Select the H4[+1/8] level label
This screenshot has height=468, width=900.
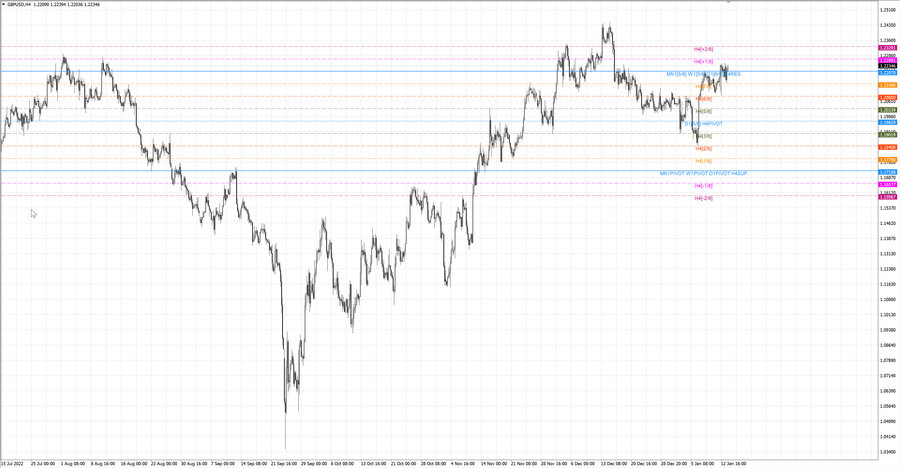[x=703, y=61]
